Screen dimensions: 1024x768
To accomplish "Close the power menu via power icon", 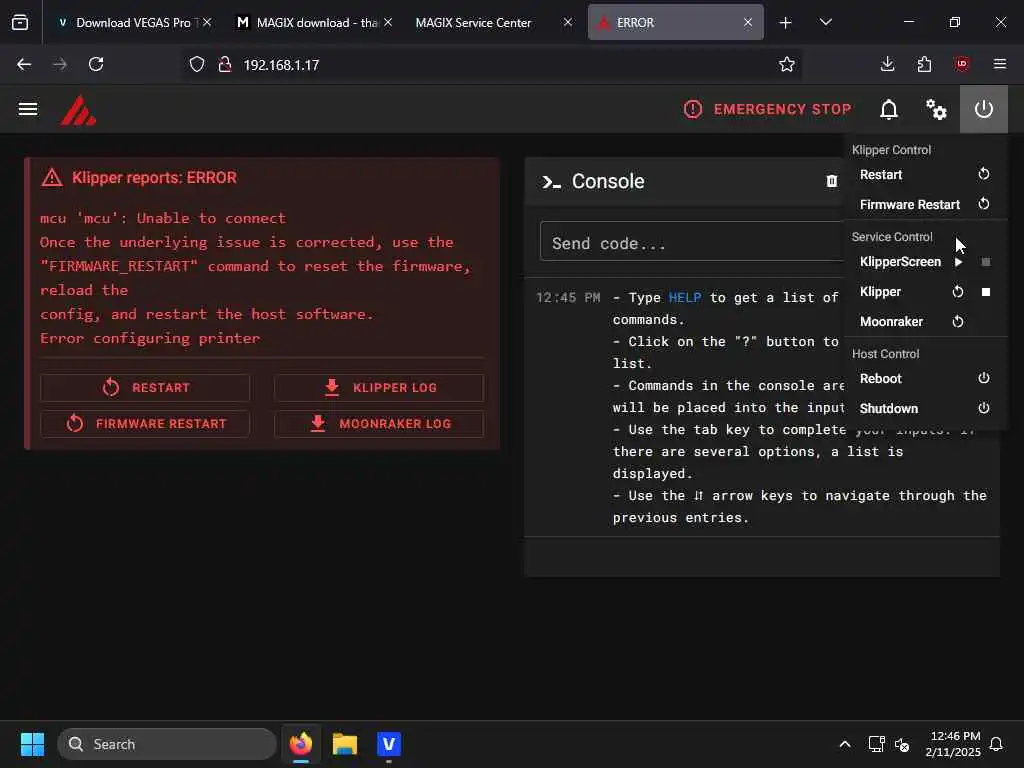I will 984,109.
